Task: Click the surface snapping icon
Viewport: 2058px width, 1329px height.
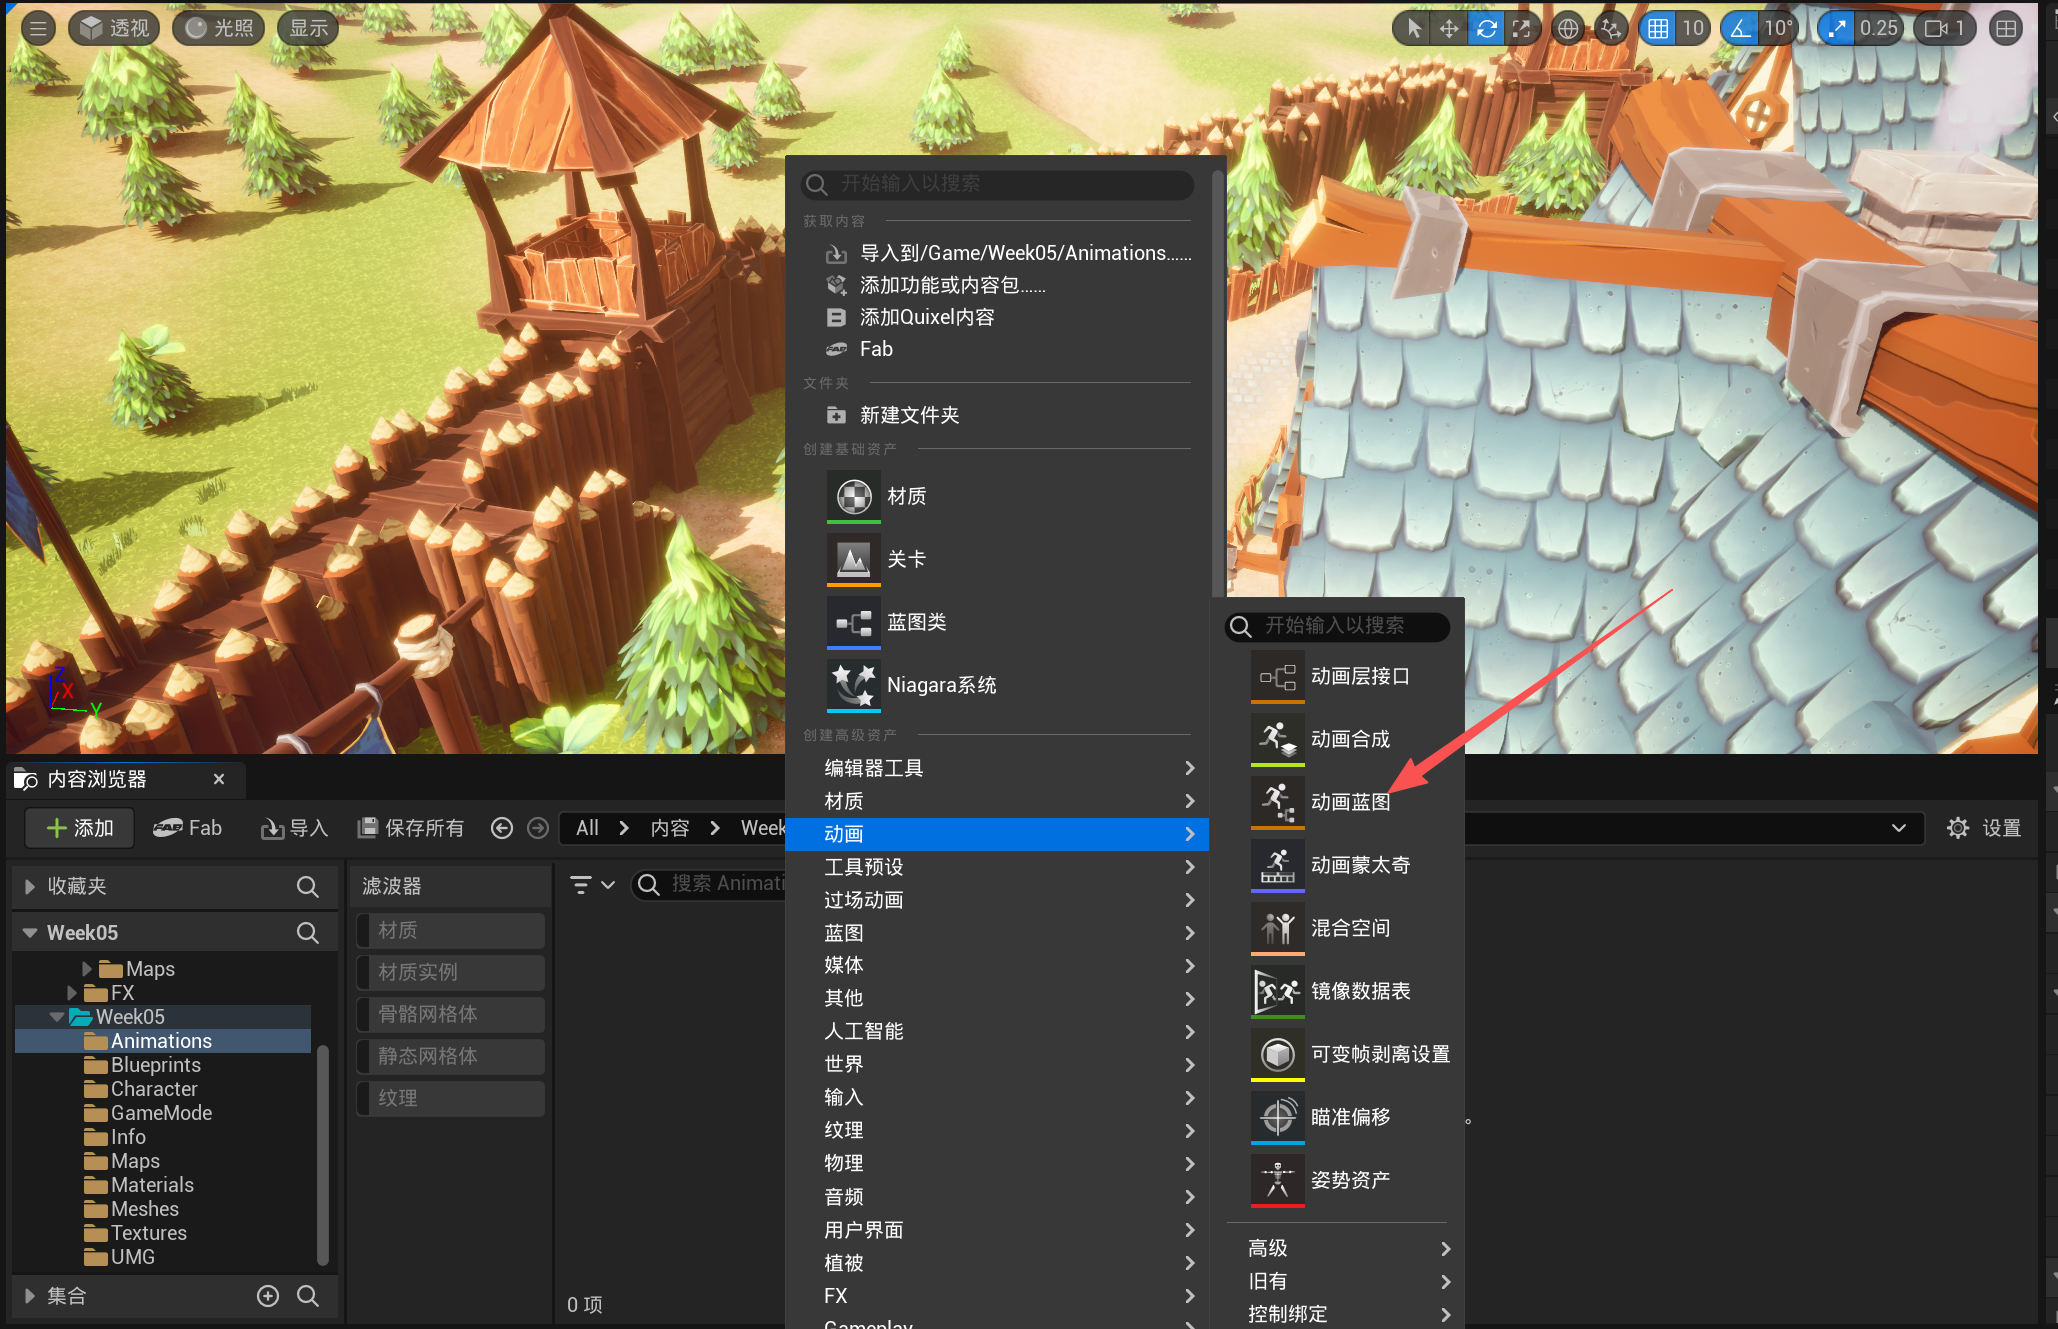Action: coord(1610,28)
